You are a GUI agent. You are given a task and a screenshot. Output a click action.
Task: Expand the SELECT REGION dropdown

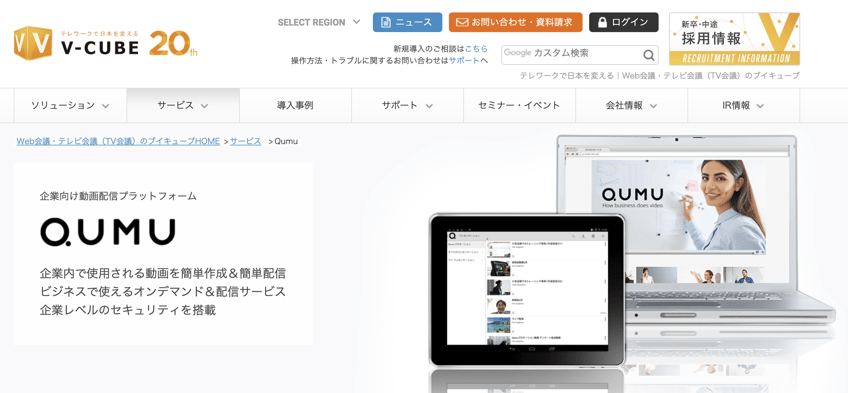click(x=319, y=22)
